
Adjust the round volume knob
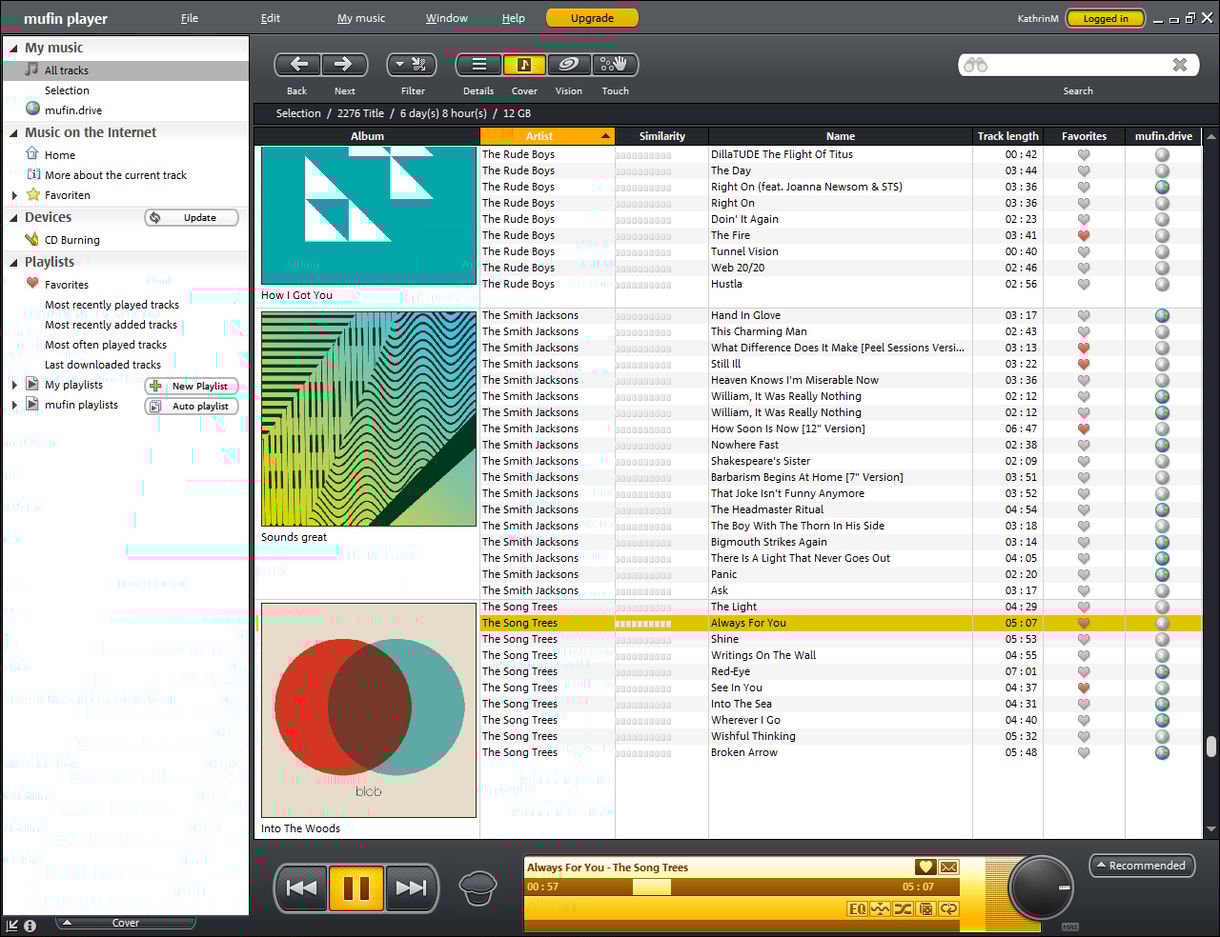[x=1040, y=887]
